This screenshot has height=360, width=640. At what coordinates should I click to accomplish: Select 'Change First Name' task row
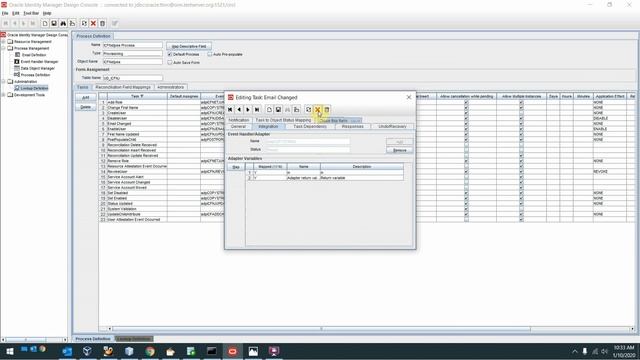122,108
